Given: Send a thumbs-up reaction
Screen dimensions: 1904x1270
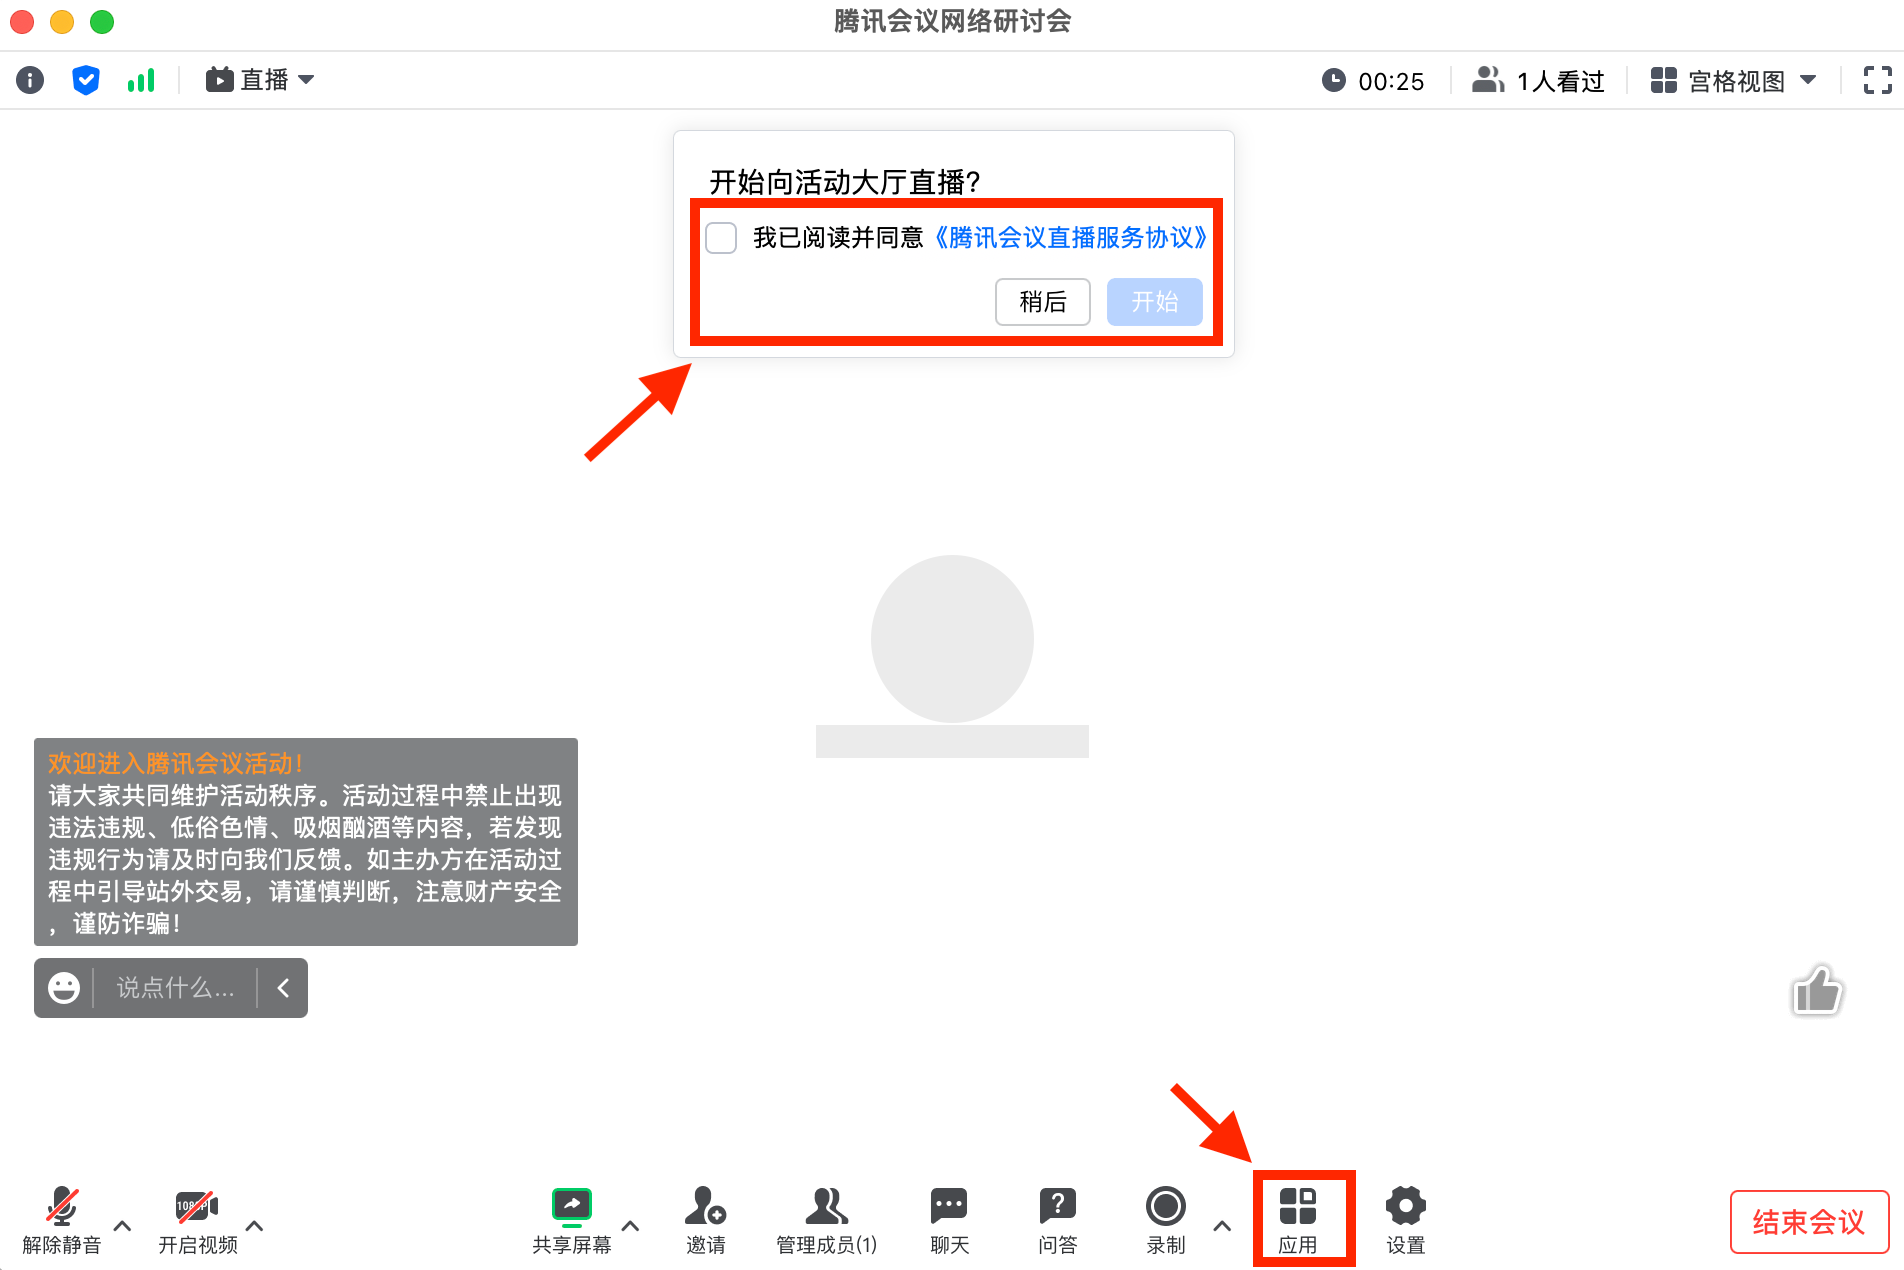Looking at the screenshot, I should coord(1817,990).
